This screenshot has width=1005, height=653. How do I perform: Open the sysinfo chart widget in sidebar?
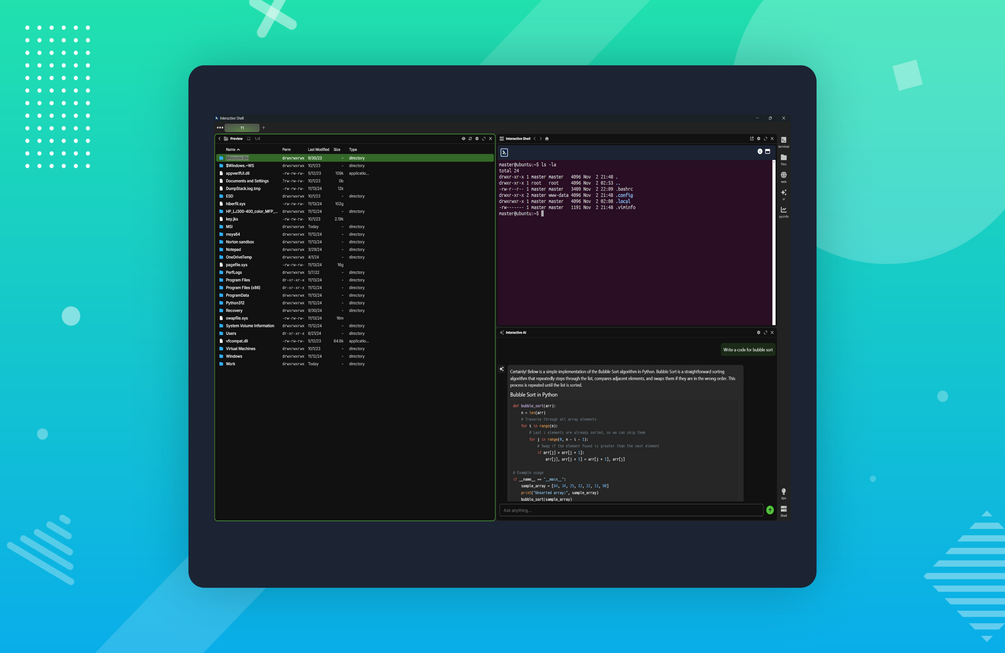pos(783,211)
